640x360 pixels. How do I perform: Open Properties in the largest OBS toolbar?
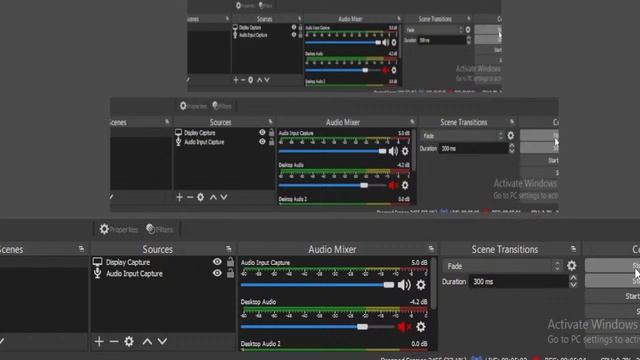click(119, 229)
